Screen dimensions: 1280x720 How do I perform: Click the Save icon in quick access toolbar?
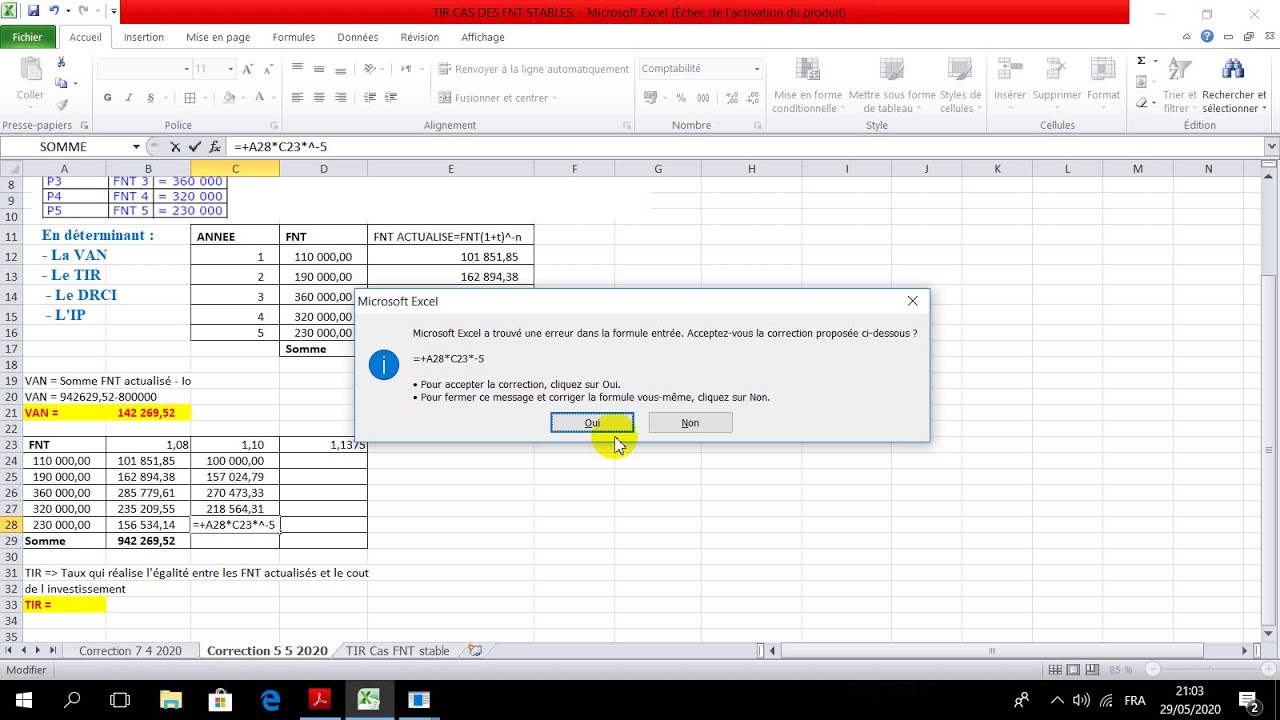tap(33, 12)
